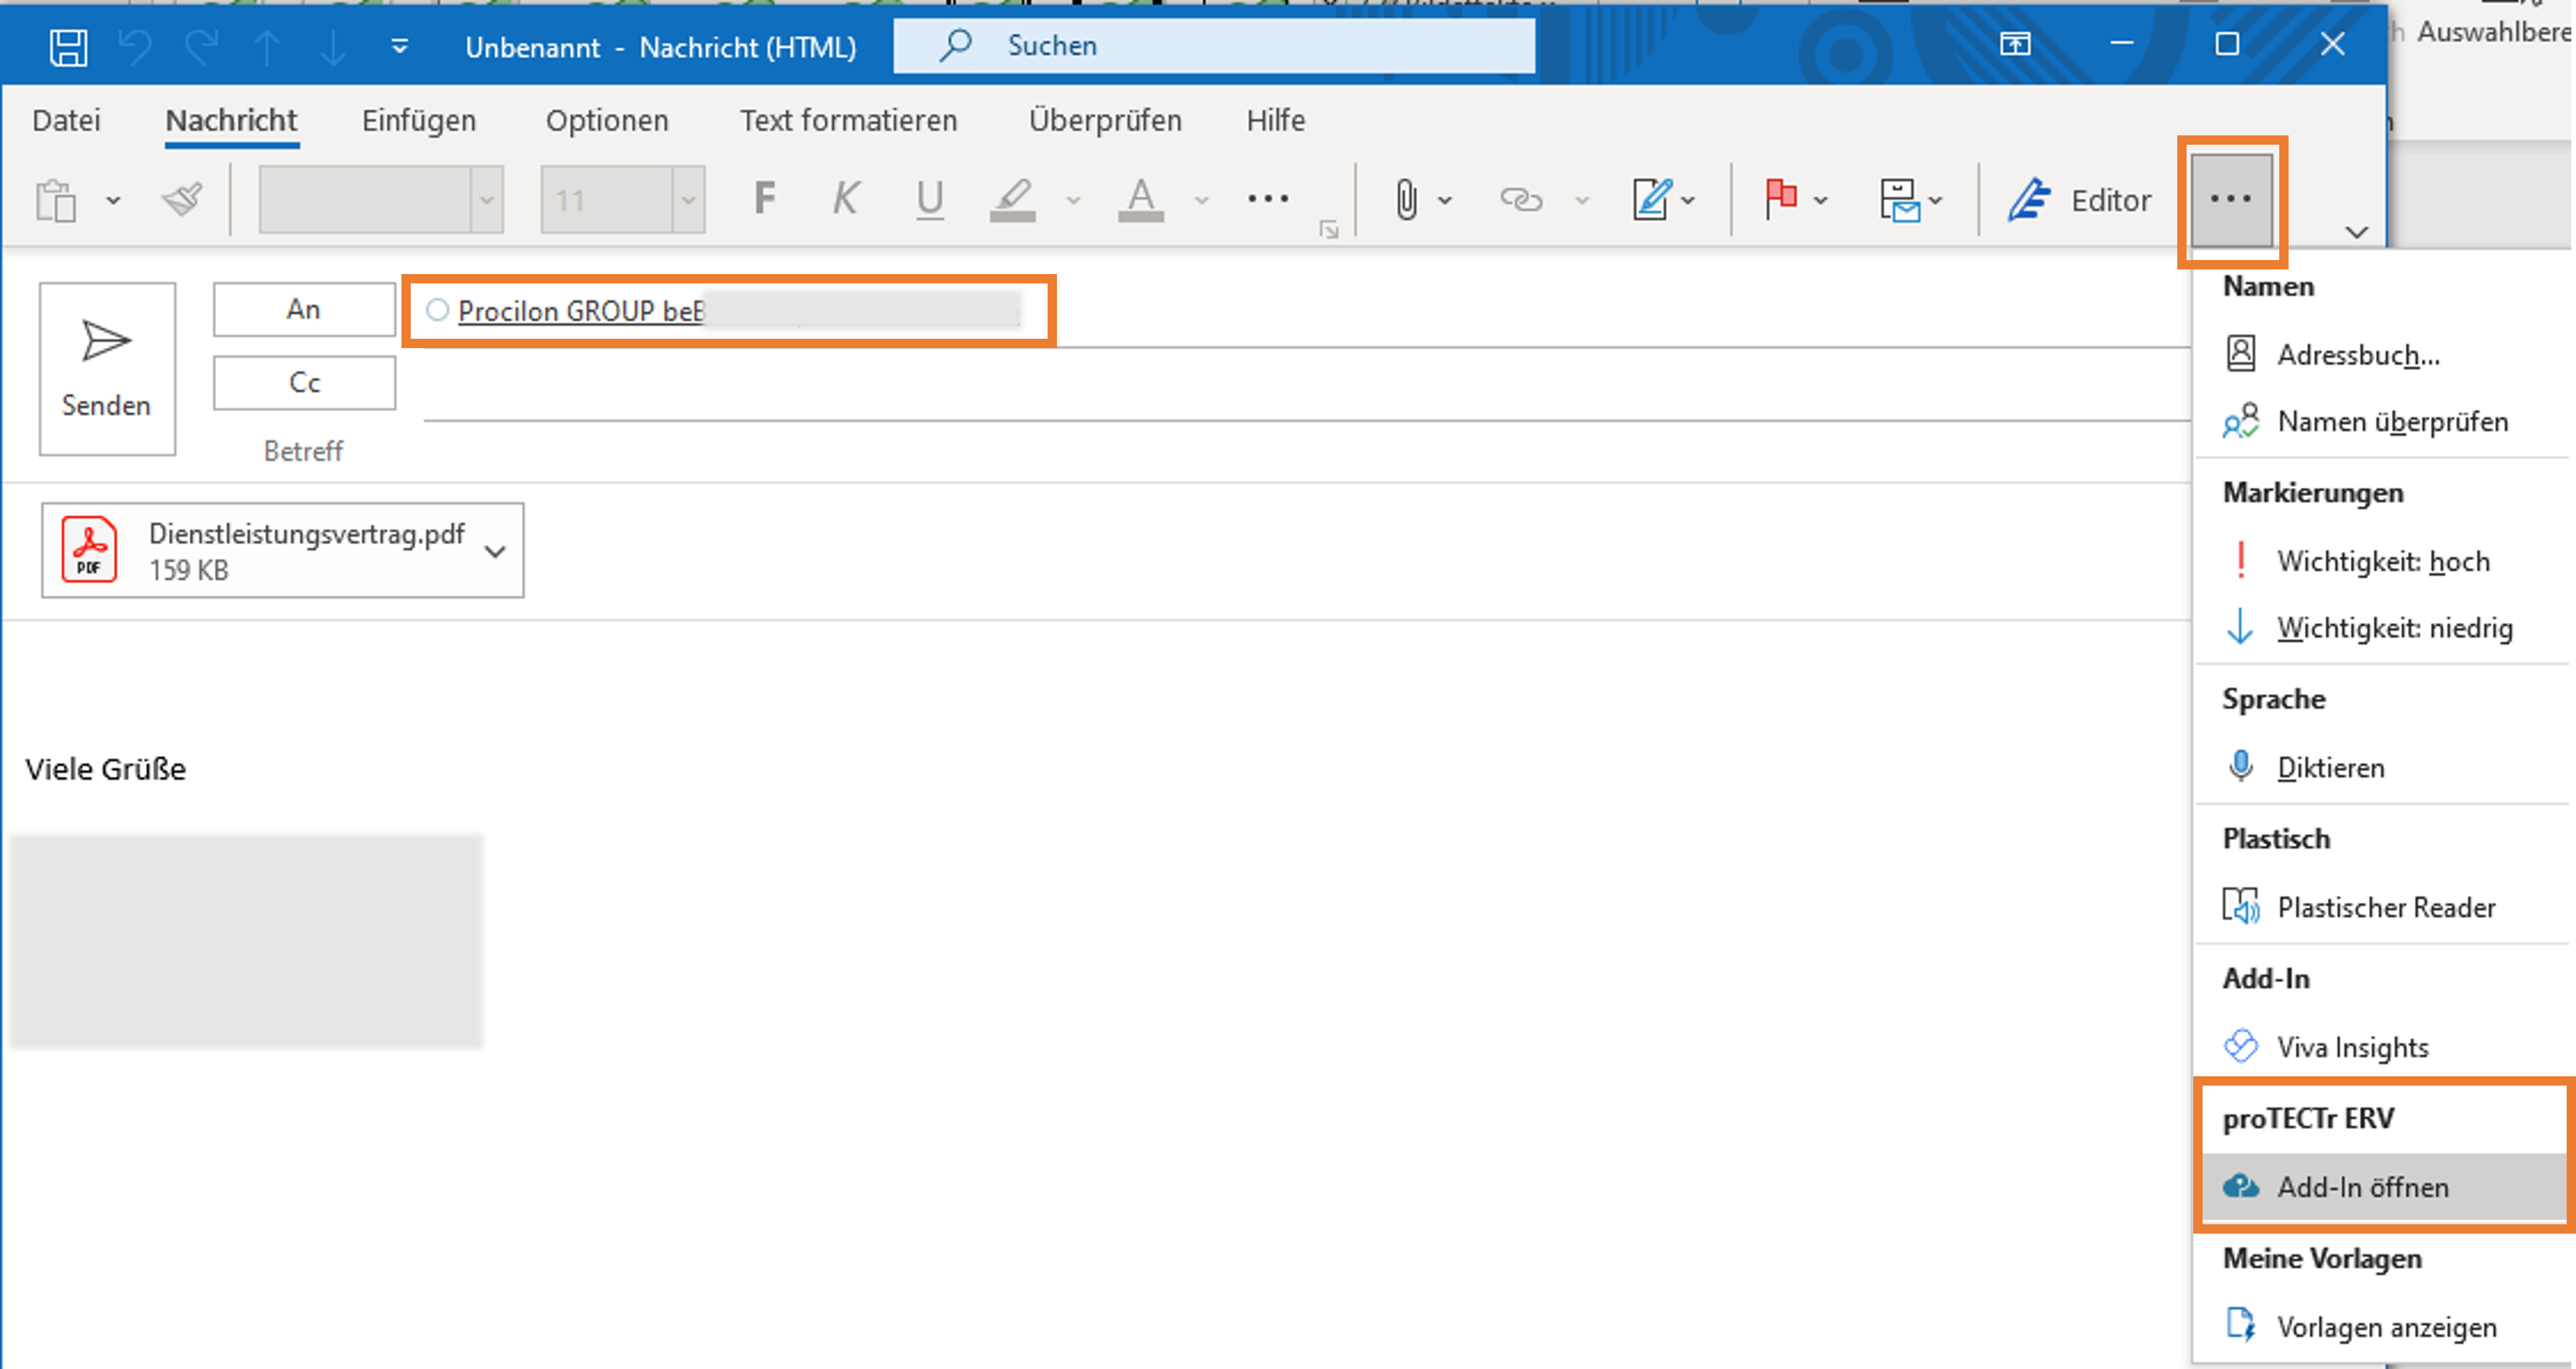2576x1369 pixels.
Task: Click the An recipients button
Action: [x=304, y=310]
